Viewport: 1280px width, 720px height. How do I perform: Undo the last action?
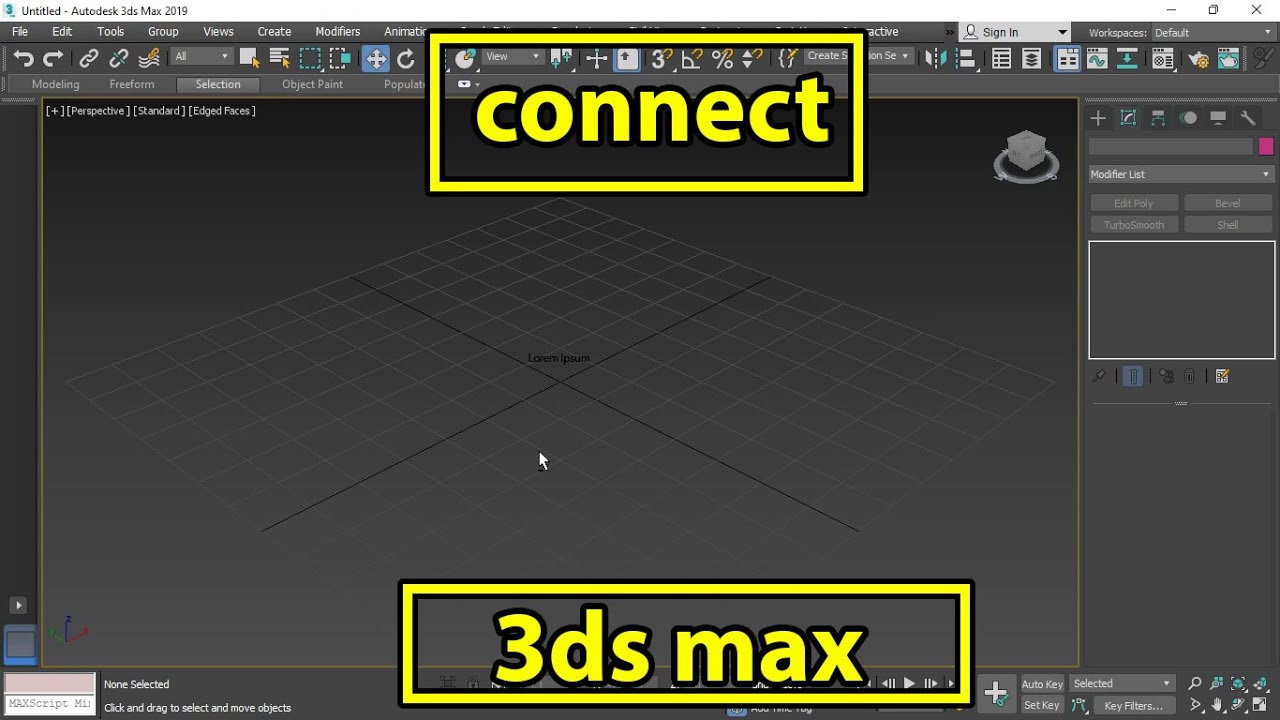pos(24,58)
